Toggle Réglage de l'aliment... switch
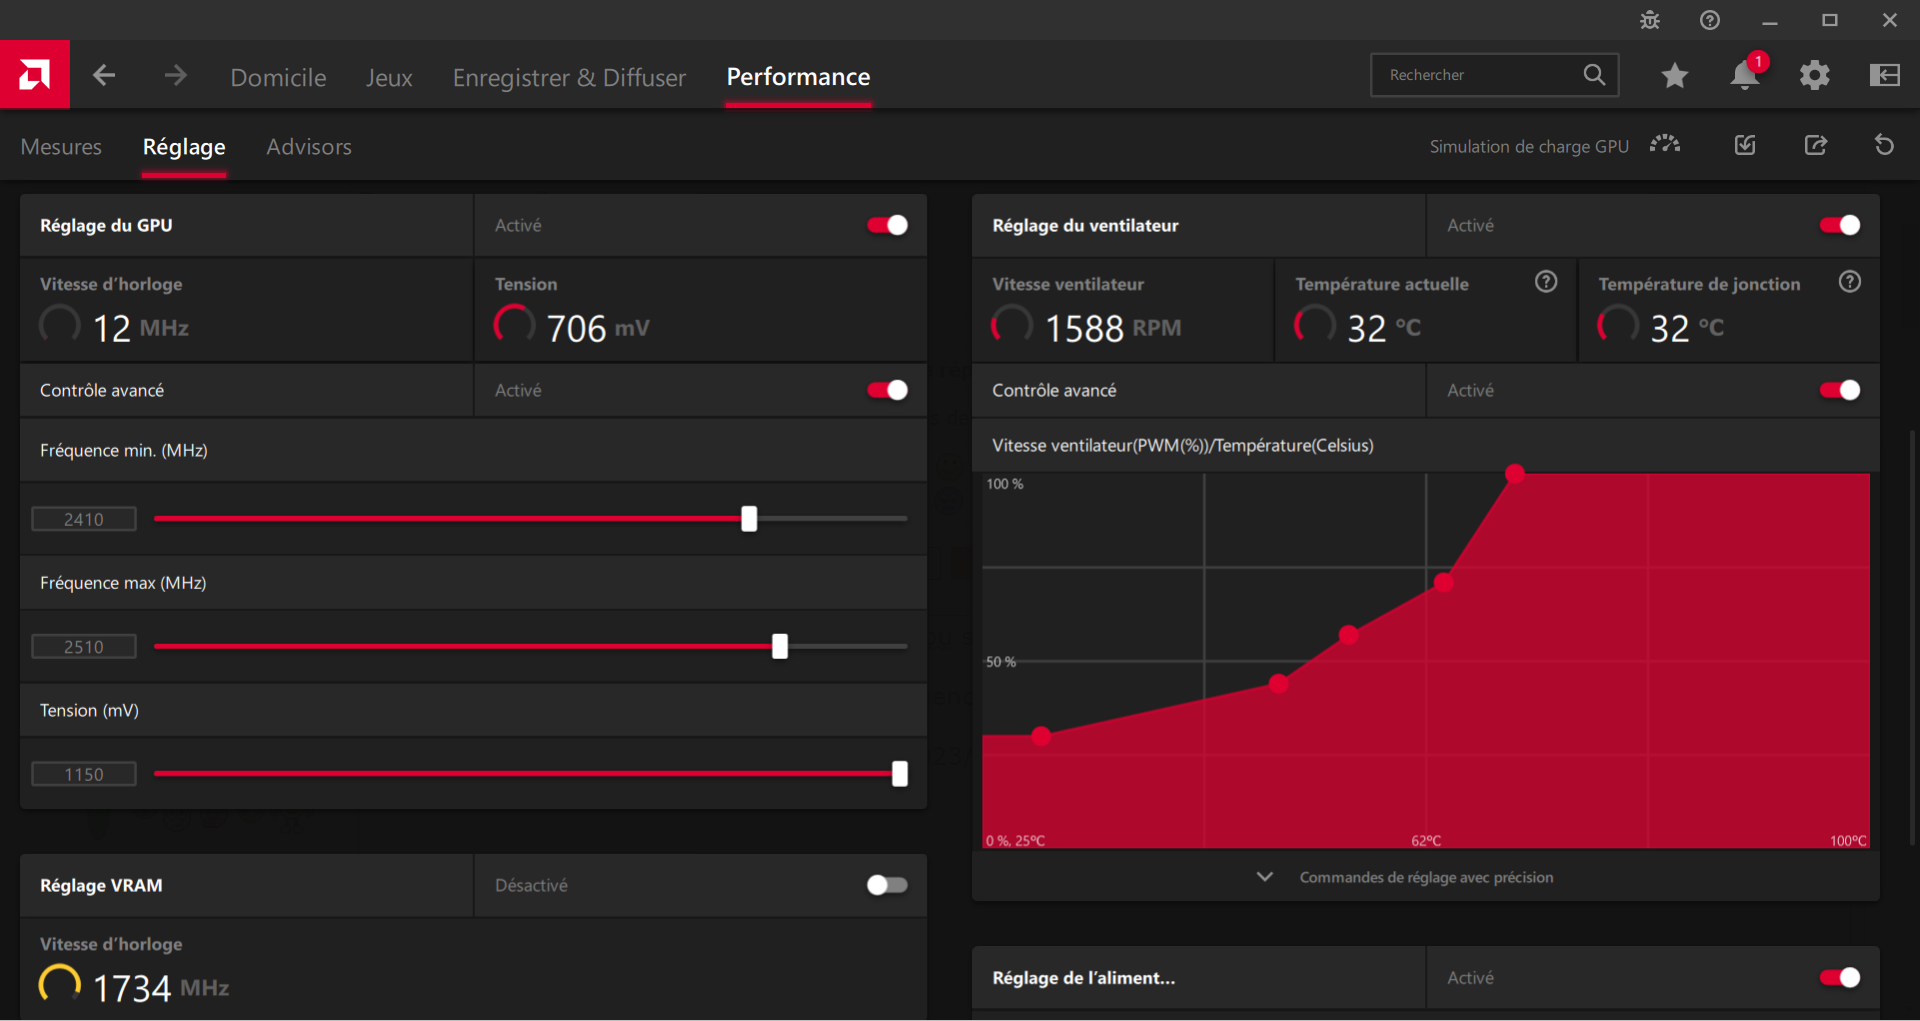This screenshot has height=1021, width=1920. [x=1840, y=977]
